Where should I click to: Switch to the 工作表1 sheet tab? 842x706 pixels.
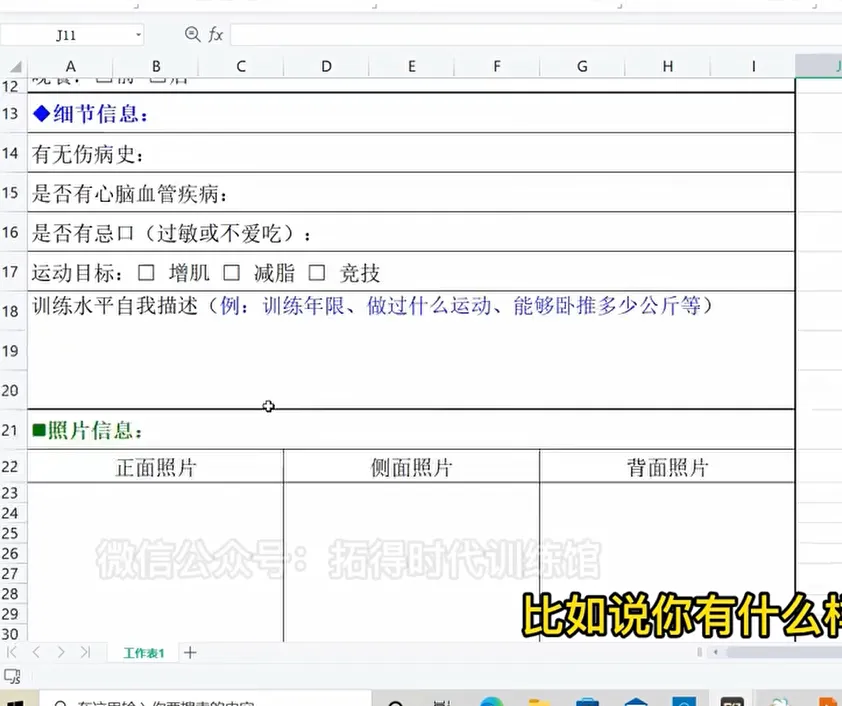[143, 653]
